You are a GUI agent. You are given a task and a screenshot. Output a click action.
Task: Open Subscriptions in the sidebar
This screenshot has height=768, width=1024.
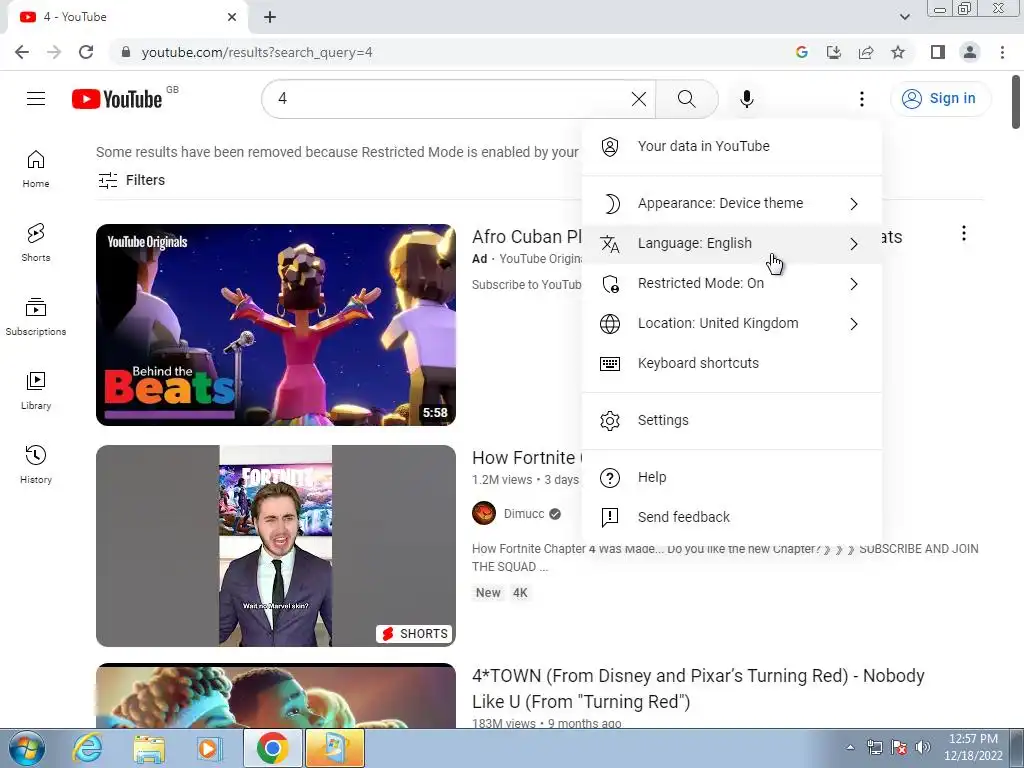click(36, 317)
